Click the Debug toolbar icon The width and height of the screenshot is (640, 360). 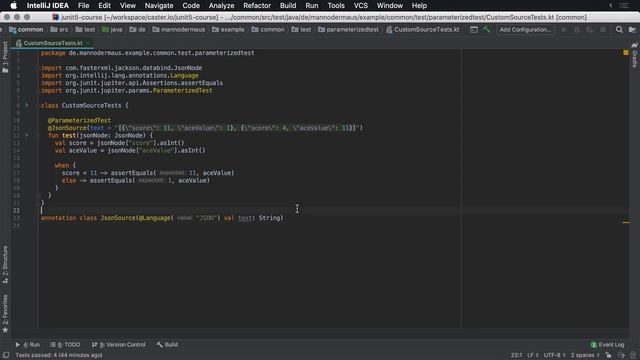coord(577,29)
